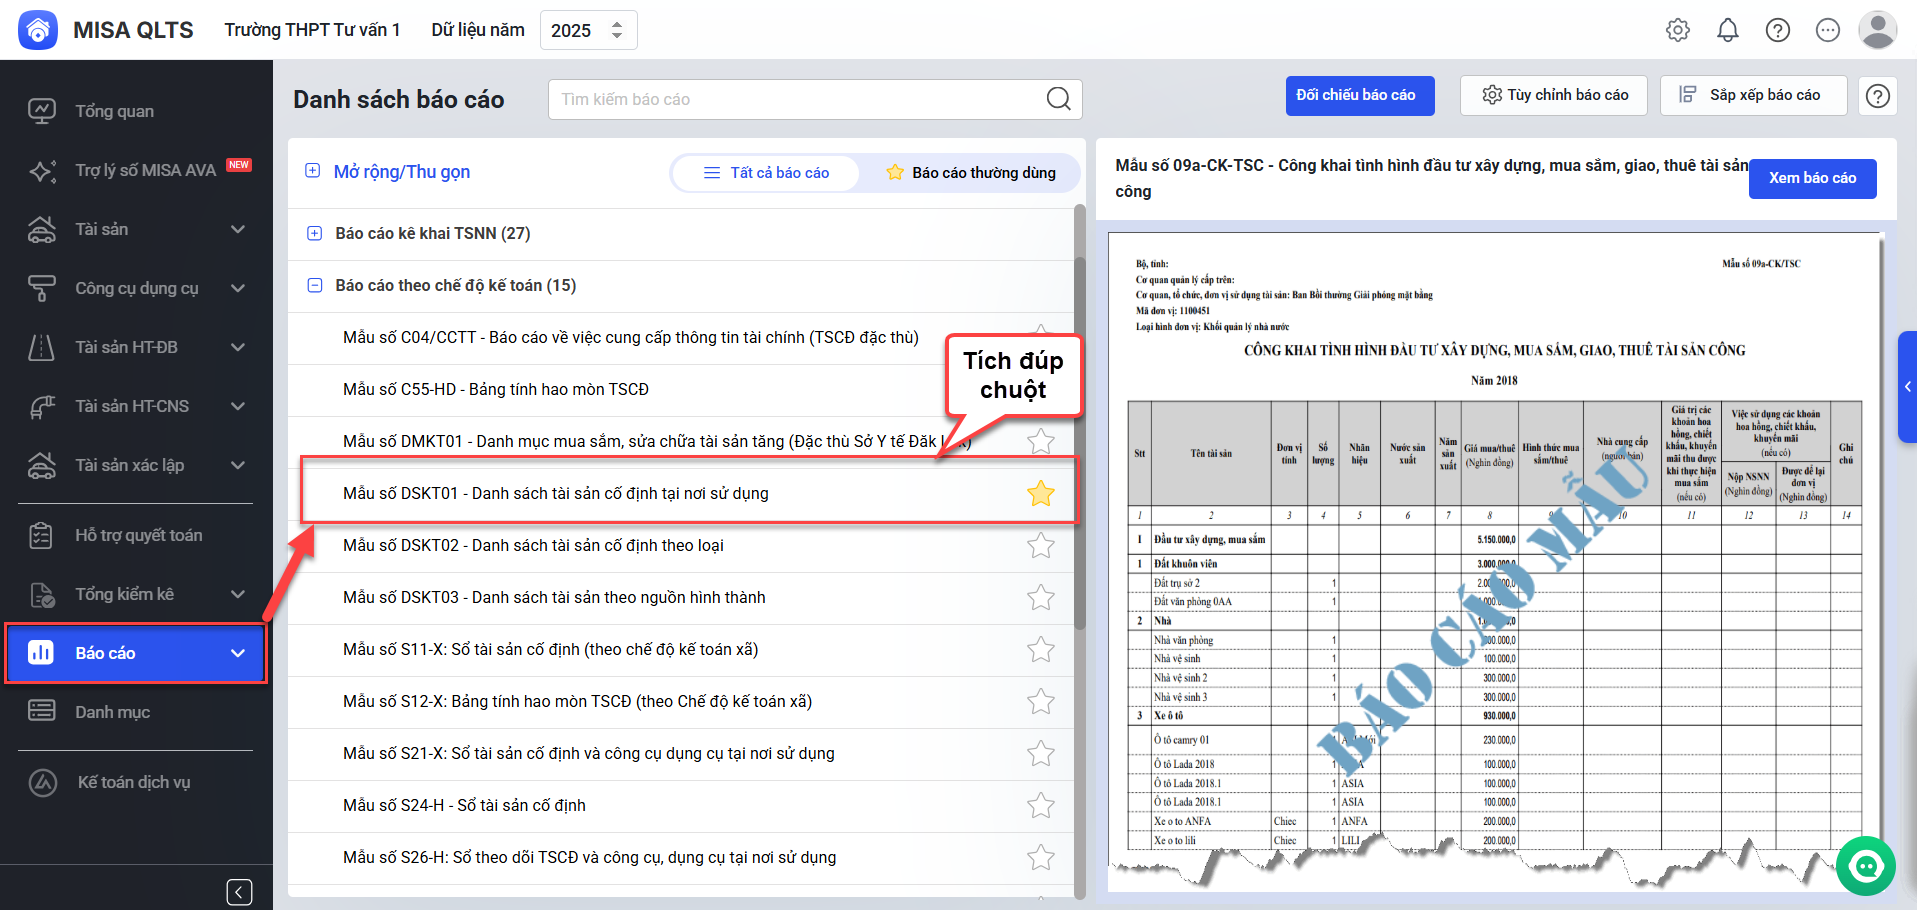Collapse the sidebar with the bottom arrow button
Image resolution: width=1917 pixels, height=910 pixels.
239,892
